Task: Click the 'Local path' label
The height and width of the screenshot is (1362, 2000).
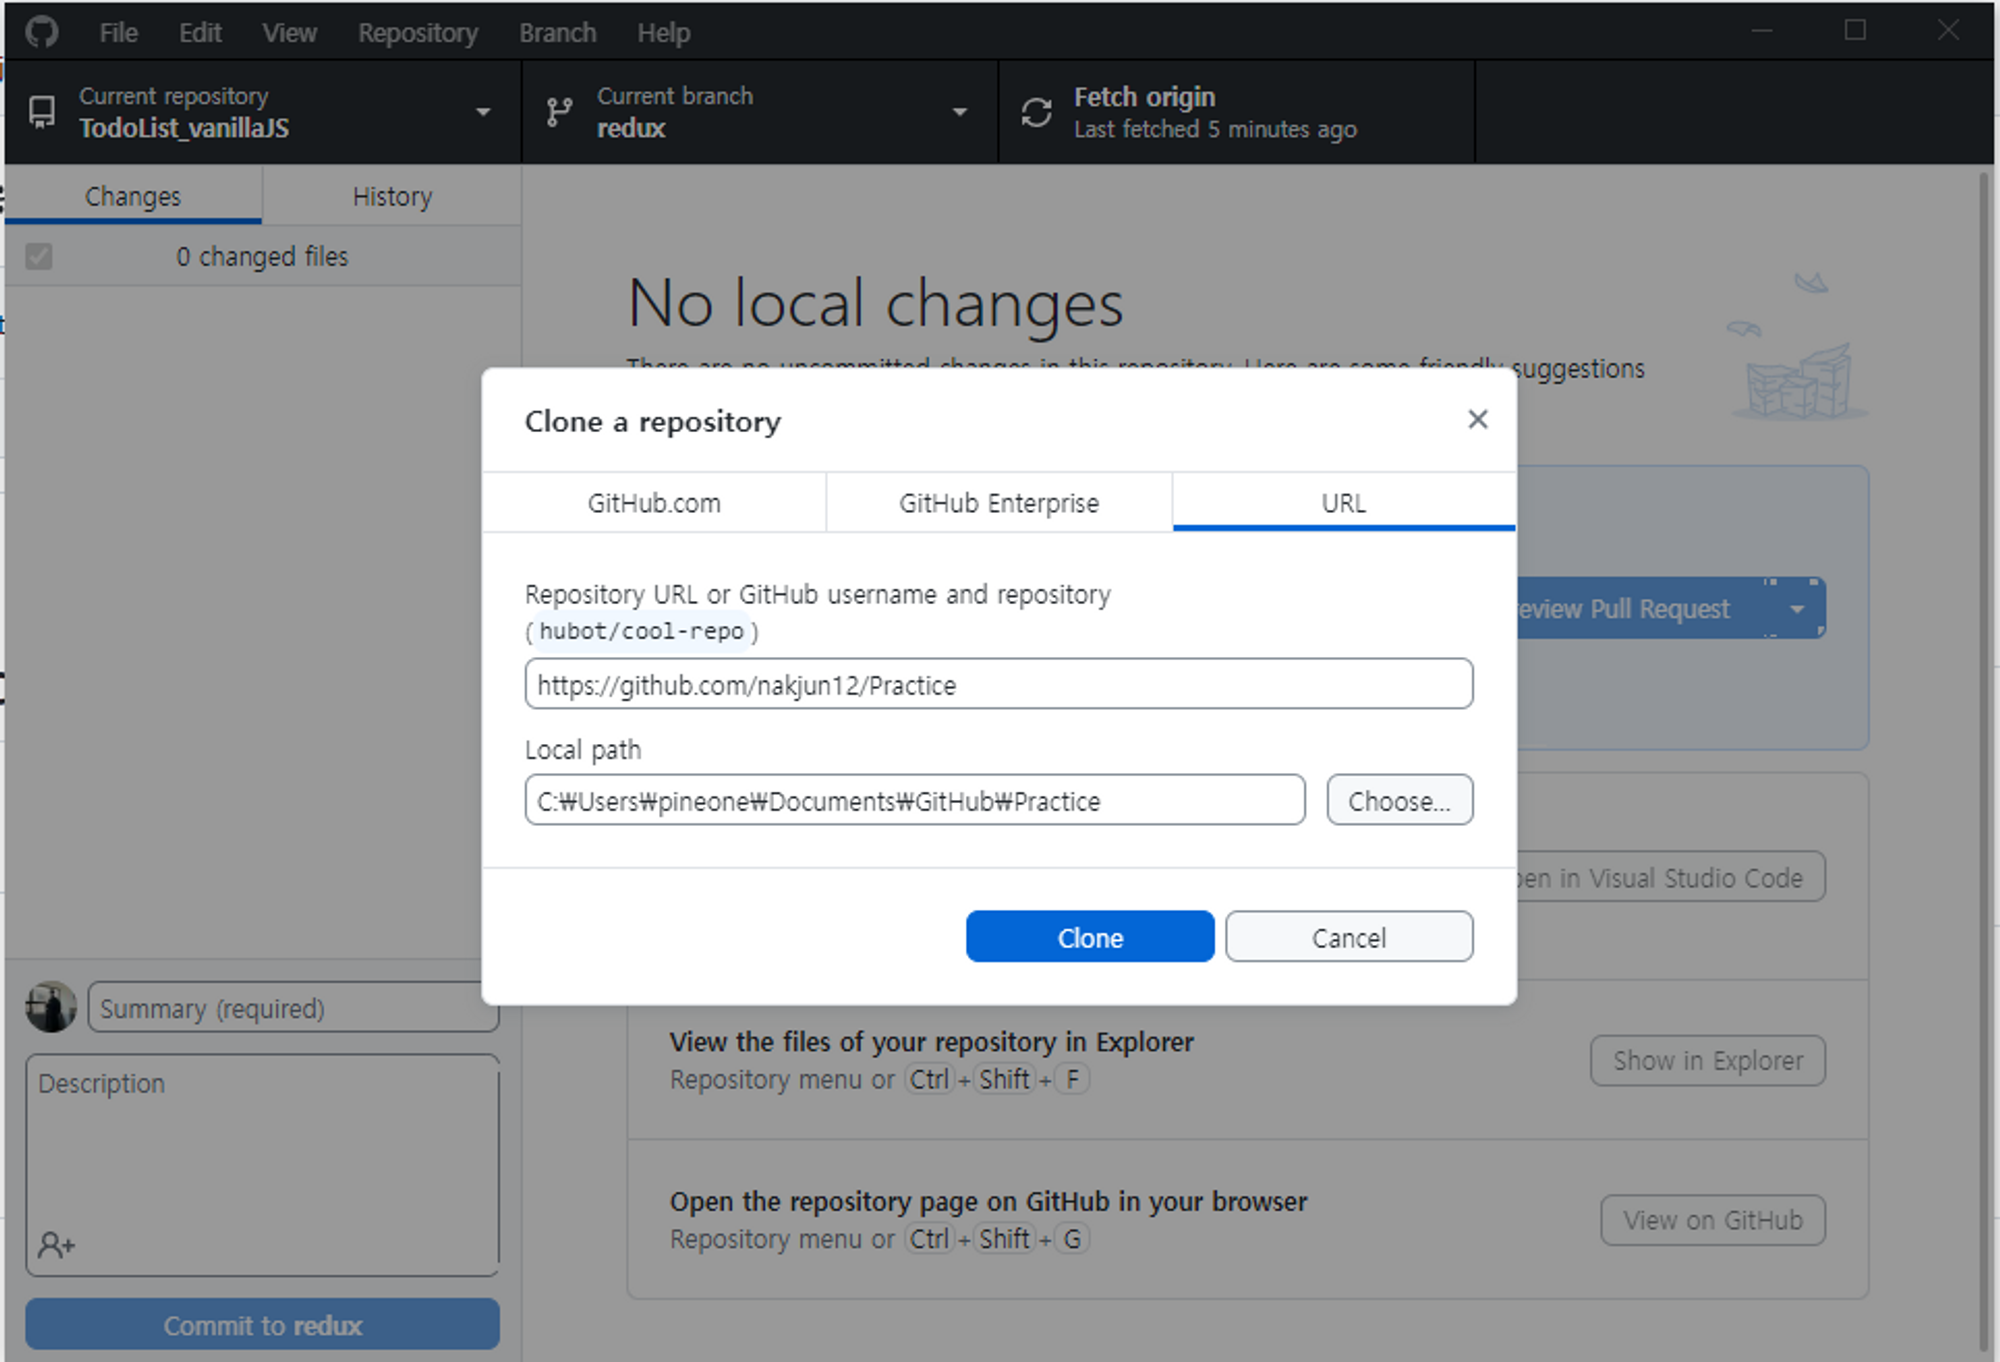Action: click(x=583, y=750)
